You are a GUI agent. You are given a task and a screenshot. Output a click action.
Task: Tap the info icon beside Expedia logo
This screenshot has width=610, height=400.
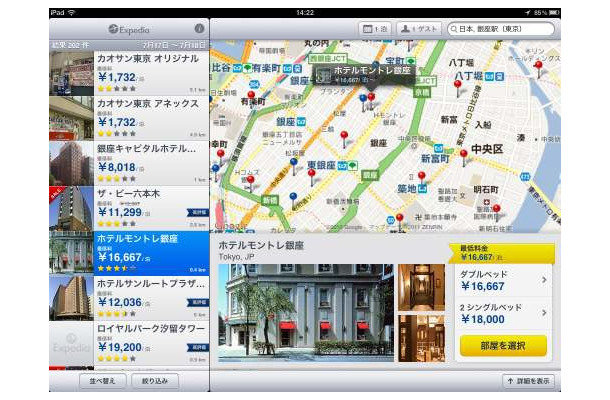click(x=199, y=28)
